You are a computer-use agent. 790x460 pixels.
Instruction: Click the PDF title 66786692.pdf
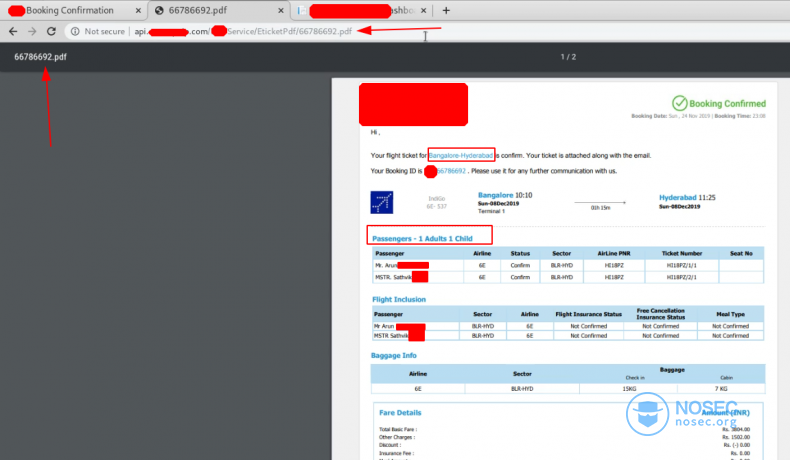point(40,57)
